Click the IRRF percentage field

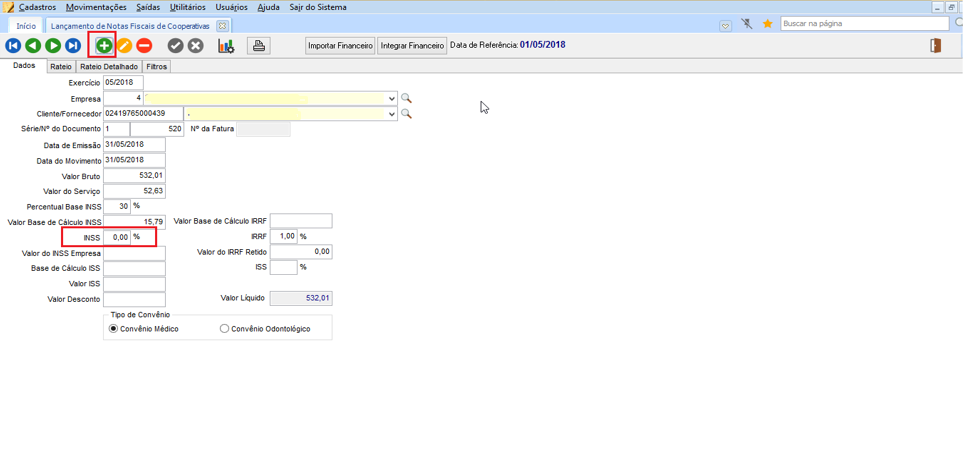(284, 237)
